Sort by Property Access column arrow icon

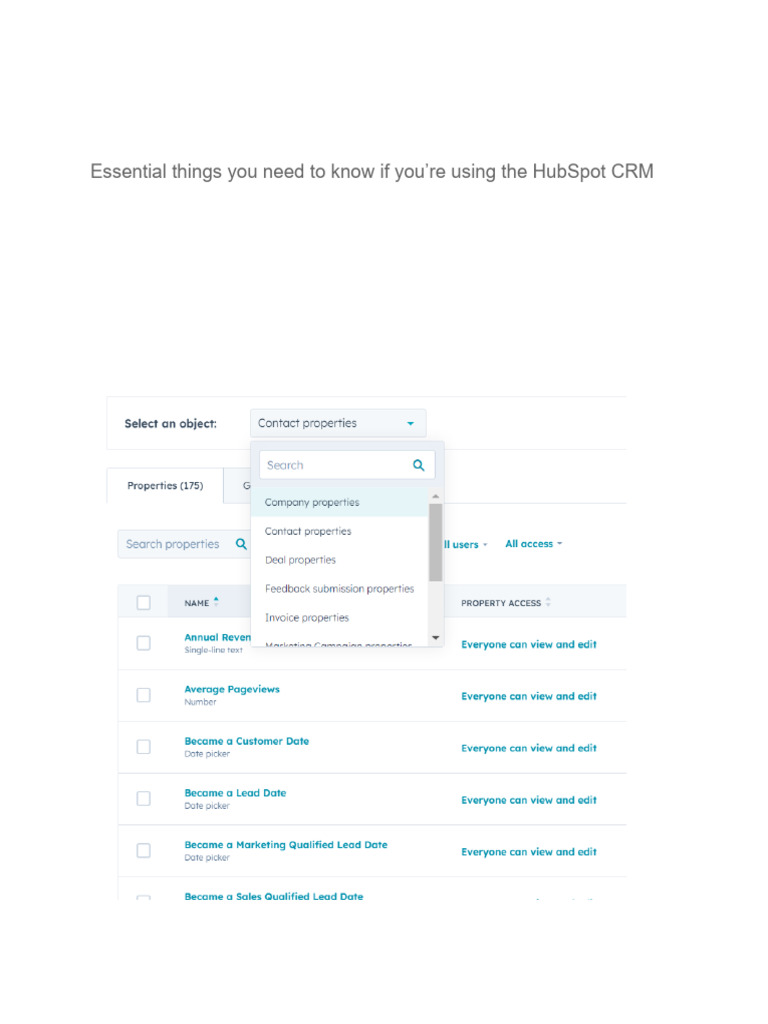(548, 603)
